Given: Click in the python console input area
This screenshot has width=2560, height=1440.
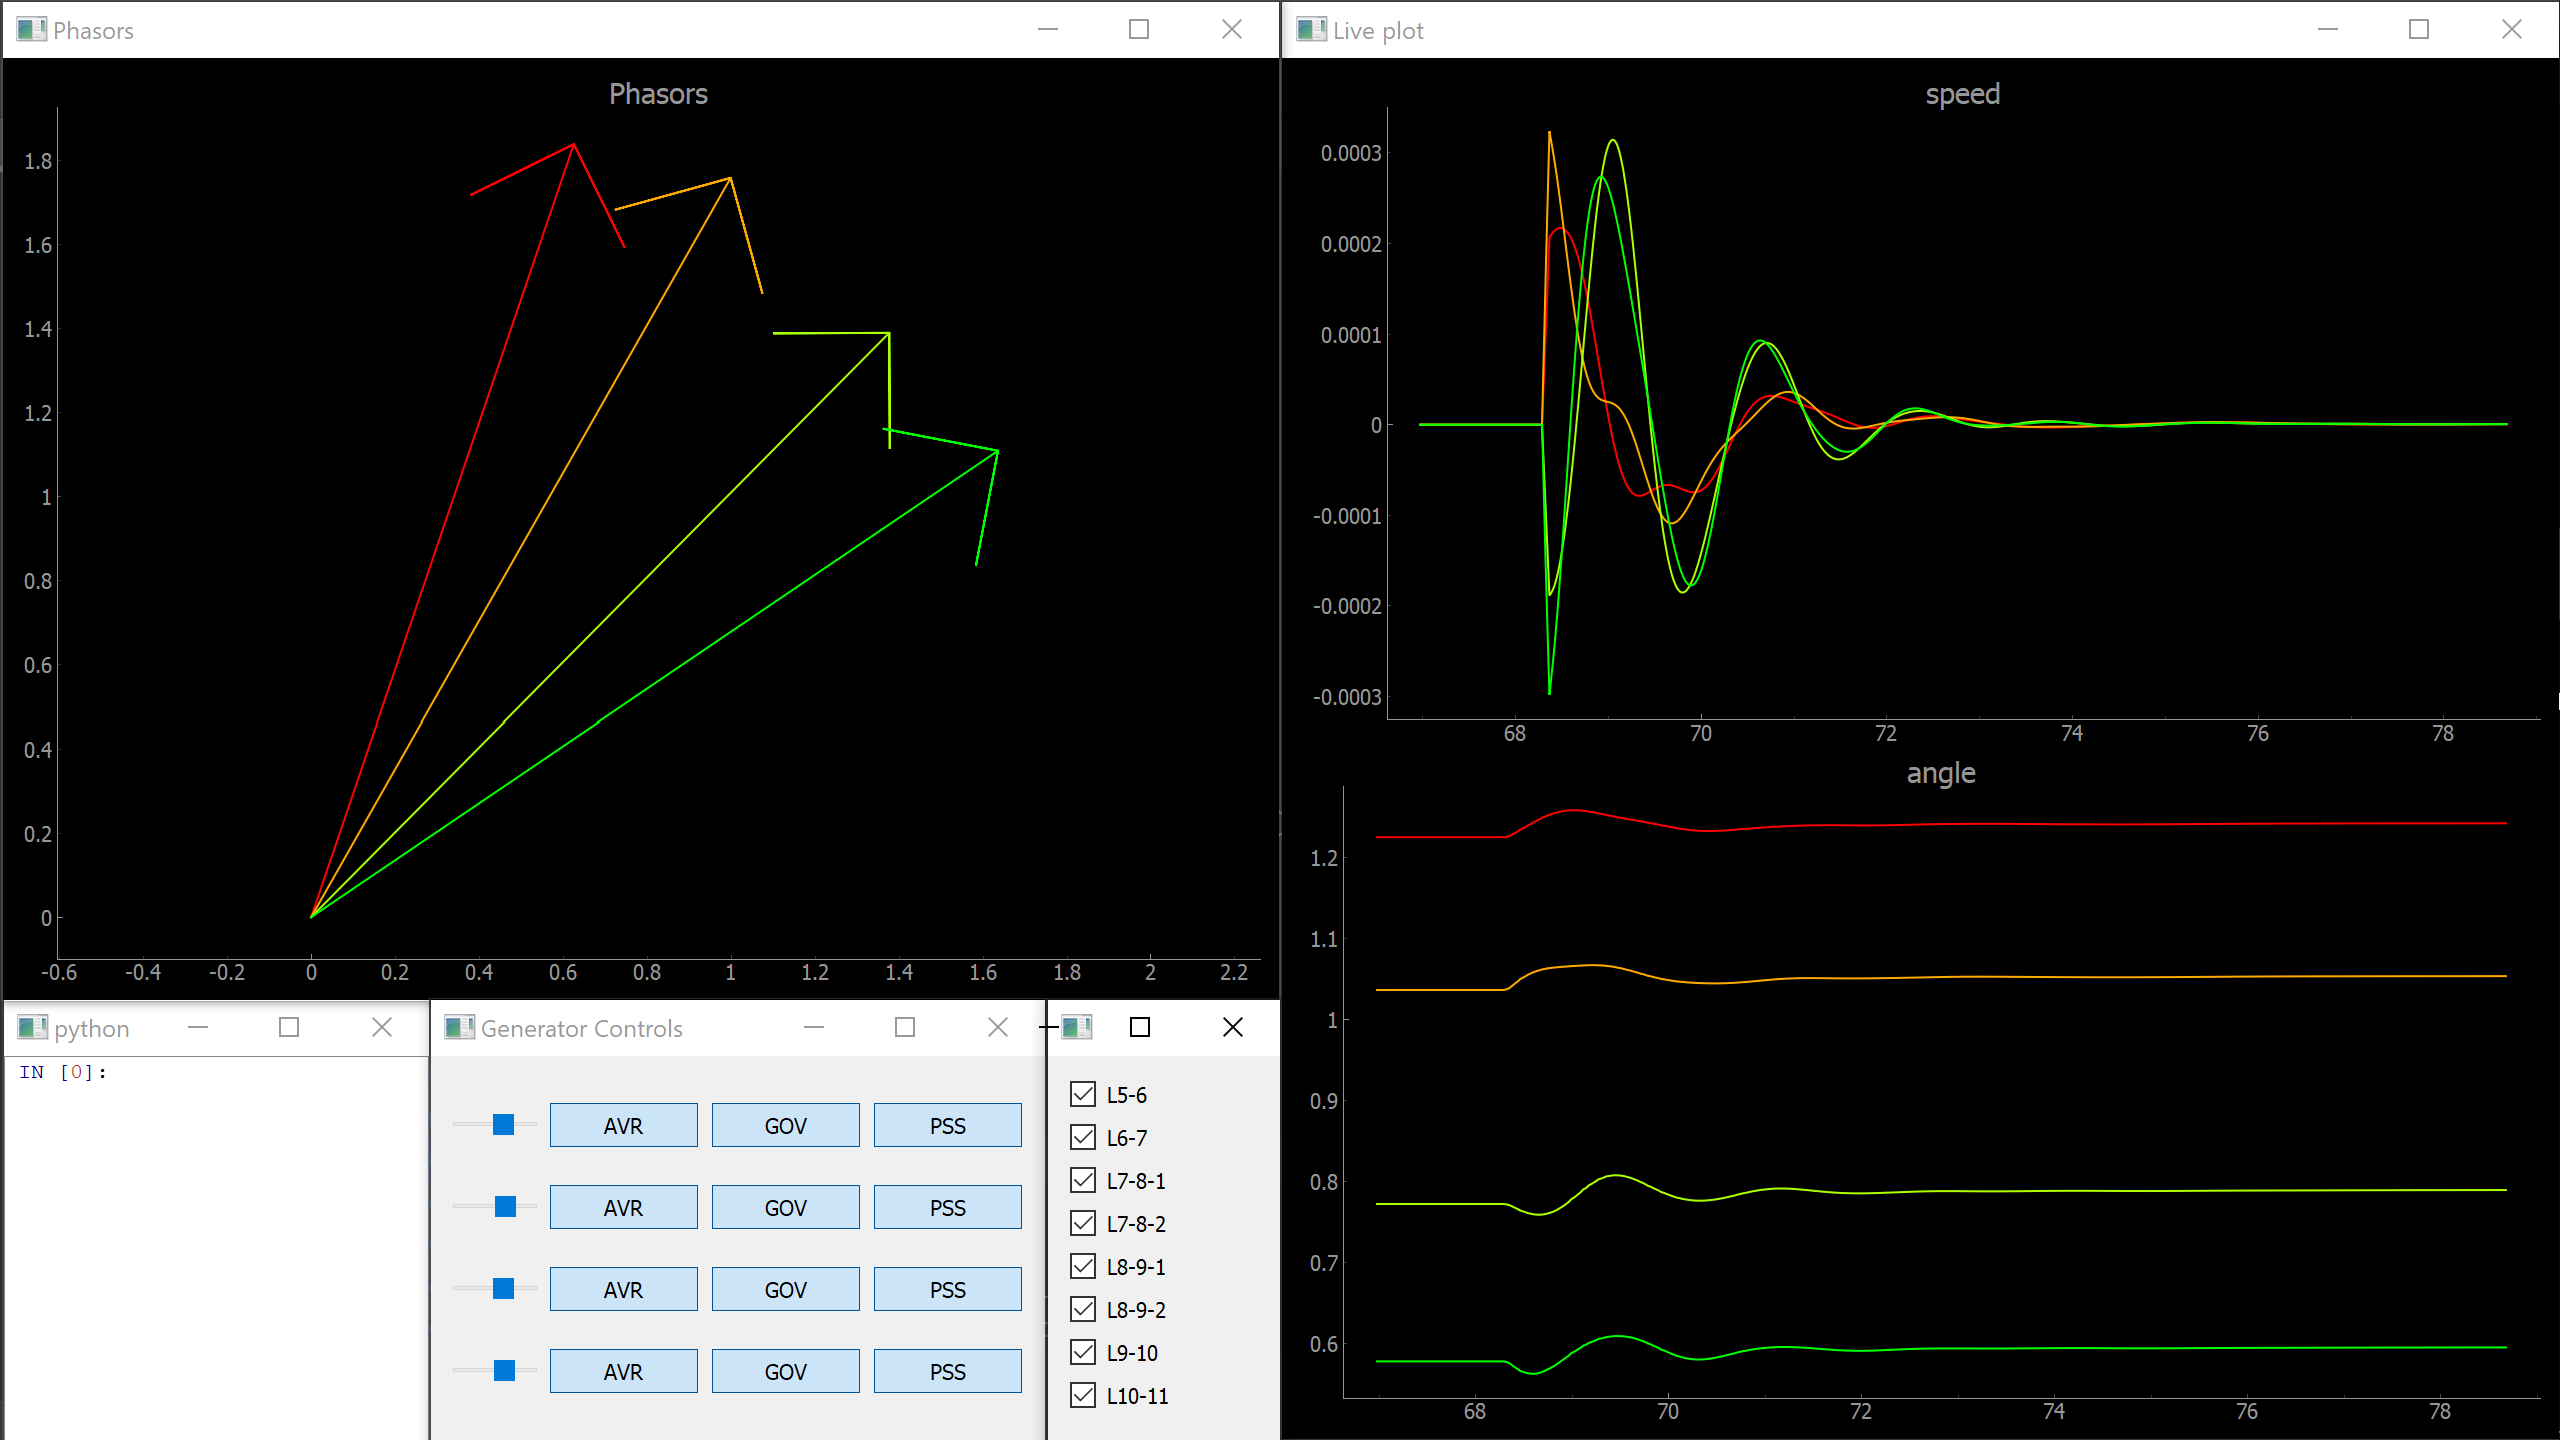Looking at the screenshot, I should click(x=216, y=1250).
